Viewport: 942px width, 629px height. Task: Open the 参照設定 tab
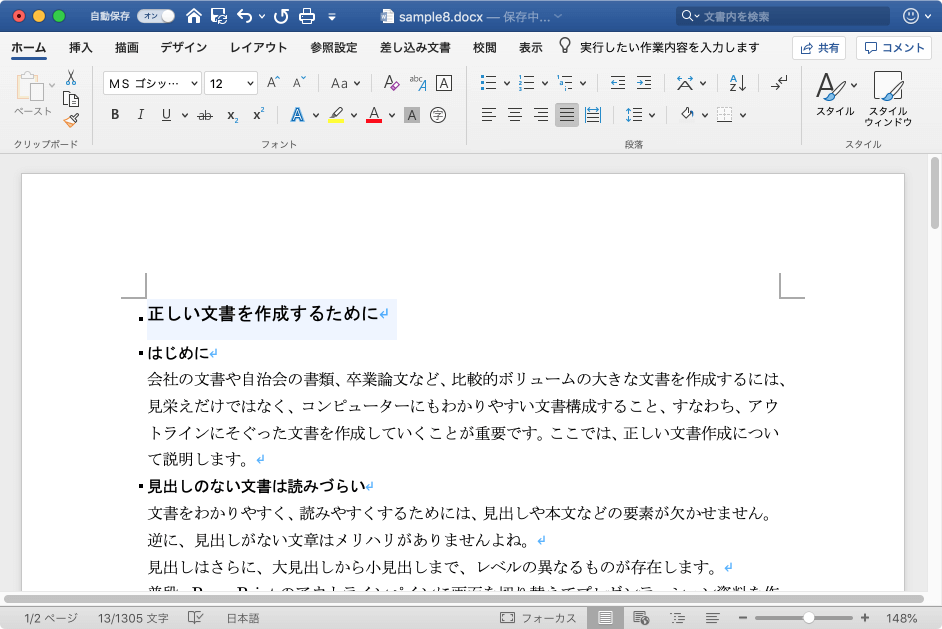[333, 47]
